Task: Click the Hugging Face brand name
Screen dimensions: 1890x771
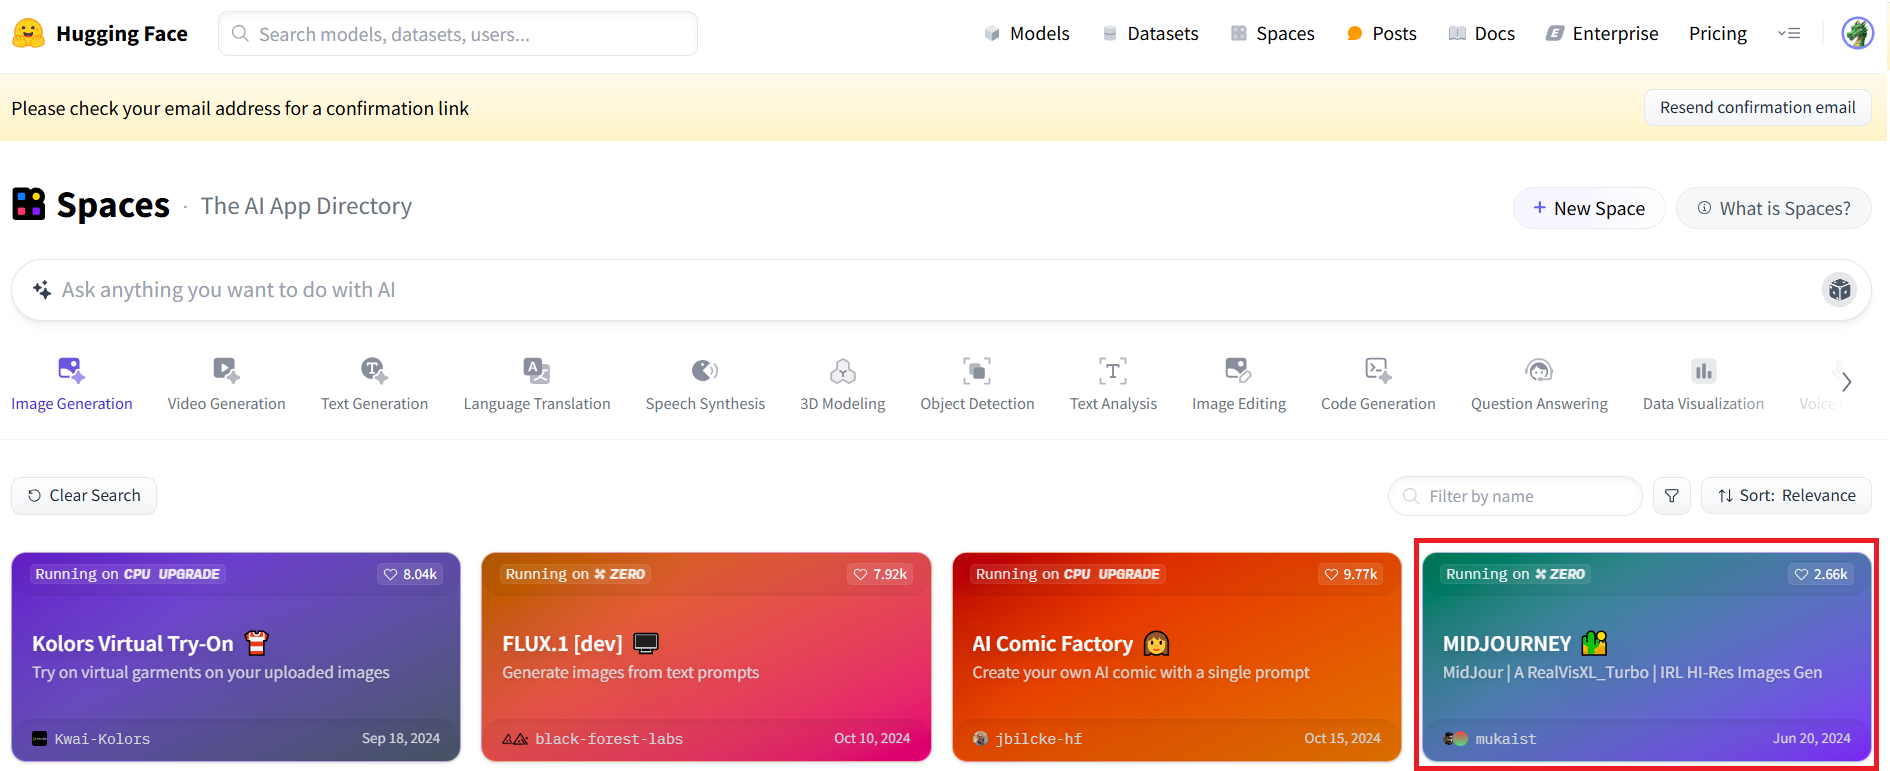Action: pos(122,34)
